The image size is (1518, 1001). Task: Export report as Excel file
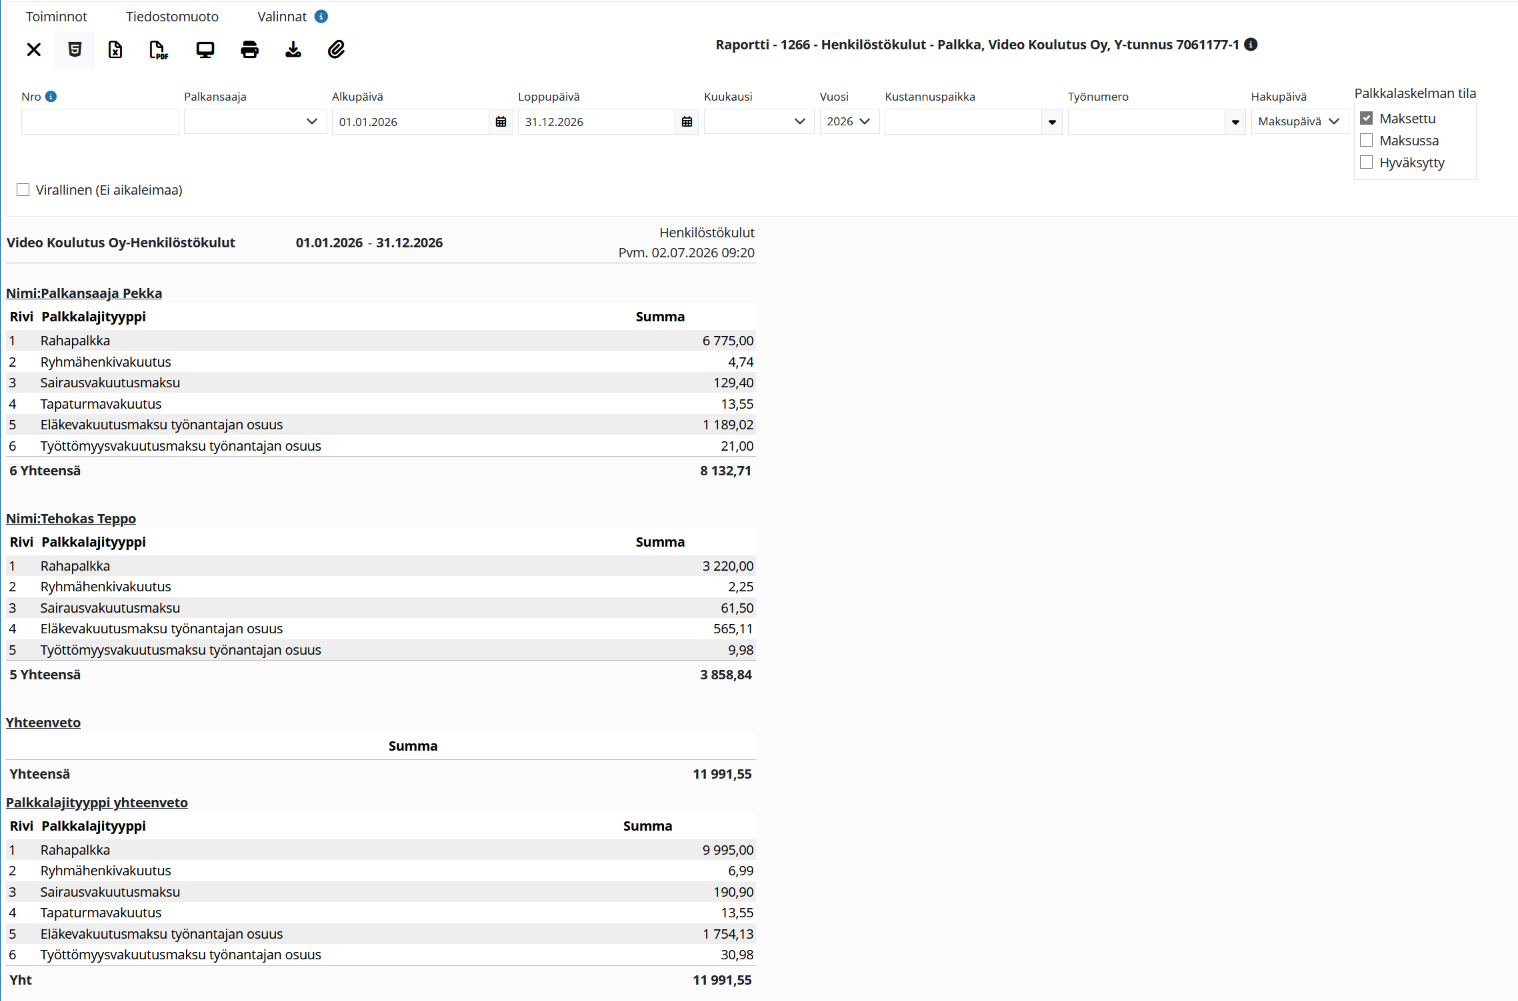[x=116, y=50]
